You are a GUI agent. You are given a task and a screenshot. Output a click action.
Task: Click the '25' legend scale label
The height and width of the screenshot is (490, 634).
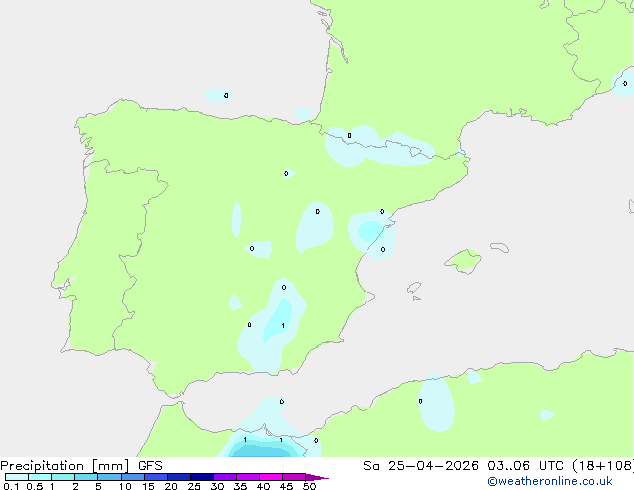coord(194,486)
